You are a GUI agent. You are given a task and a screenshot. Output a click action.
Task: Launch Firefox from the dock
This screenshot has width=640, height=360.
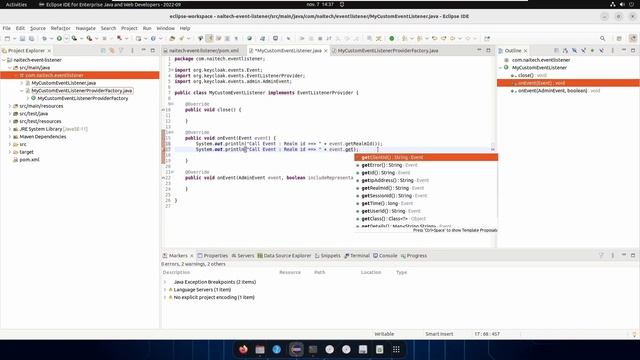[x=243, y=349]
